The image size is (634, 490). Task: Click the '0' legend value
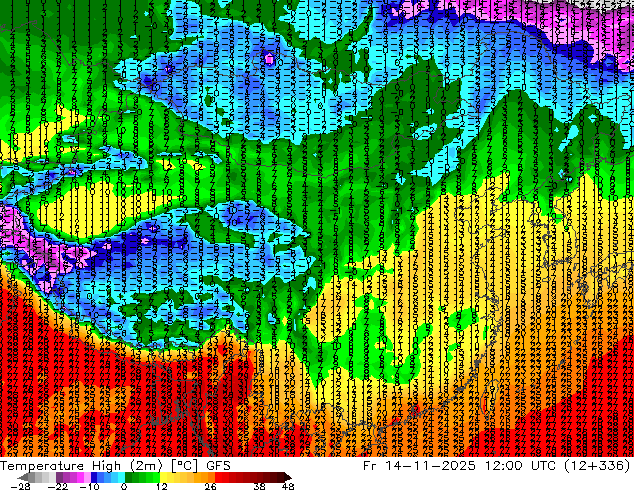[124, 486]
